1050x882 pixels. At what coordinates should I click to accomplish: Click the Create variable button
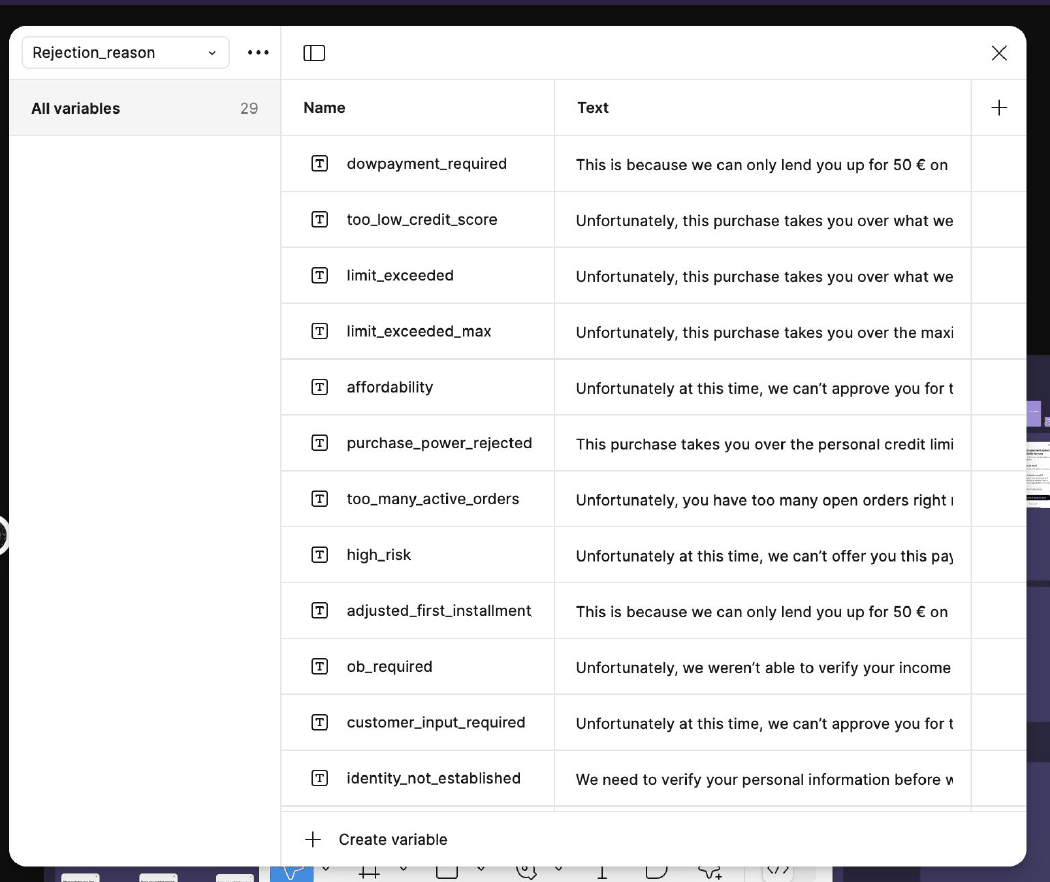[376, 839]
